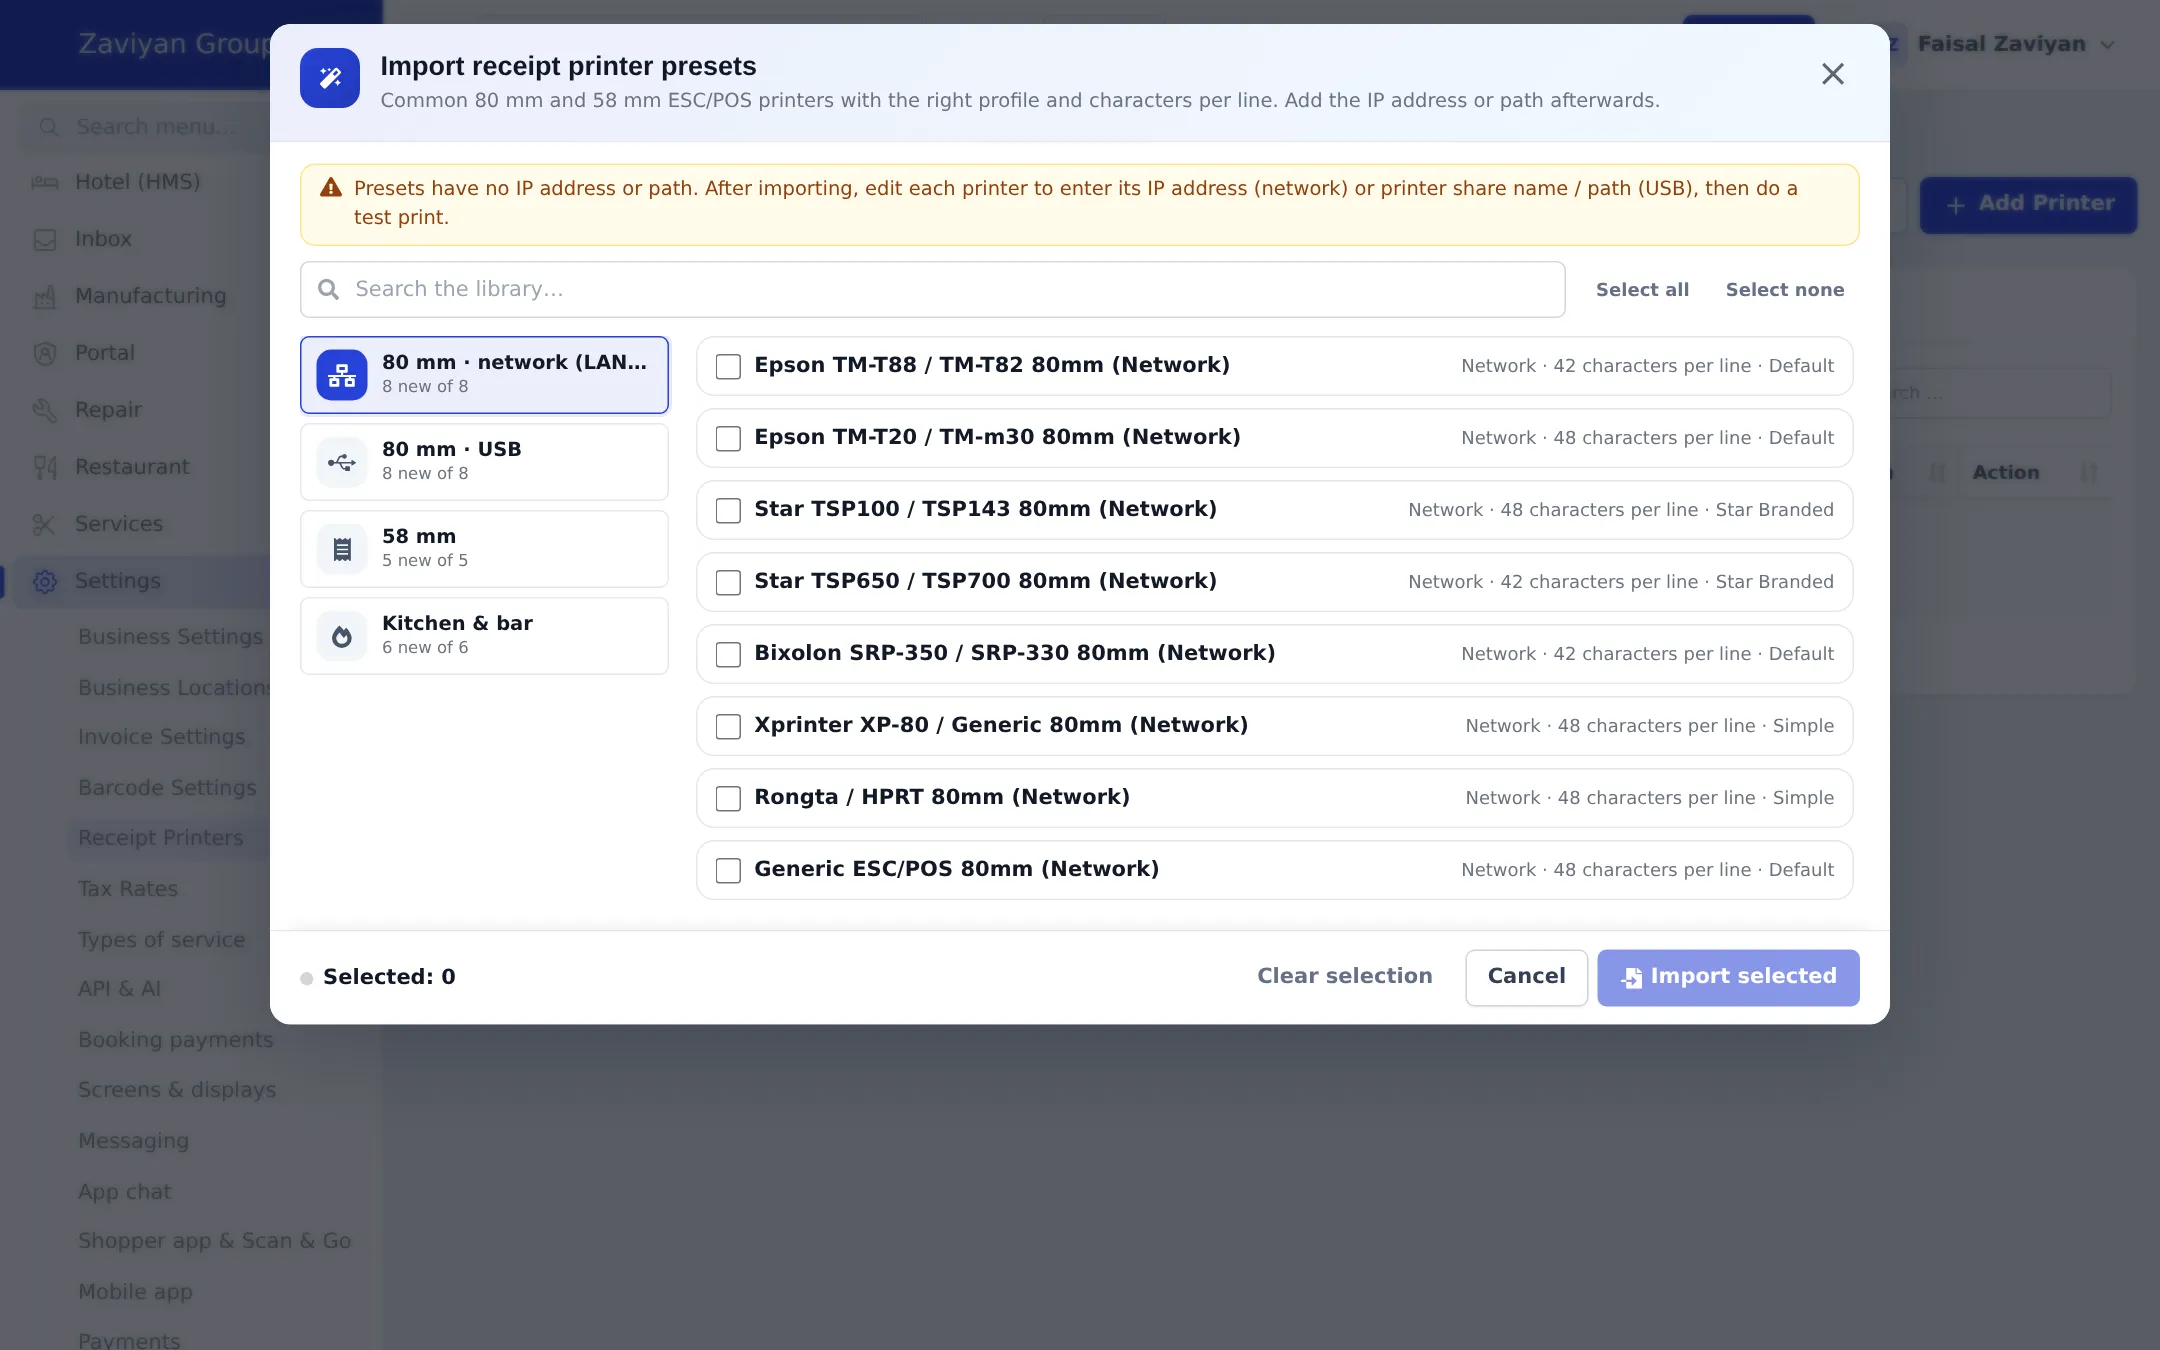Click the Cancel button
The height and width of the screenshot is (1350, 2160).
click(x=1526, y=977)
